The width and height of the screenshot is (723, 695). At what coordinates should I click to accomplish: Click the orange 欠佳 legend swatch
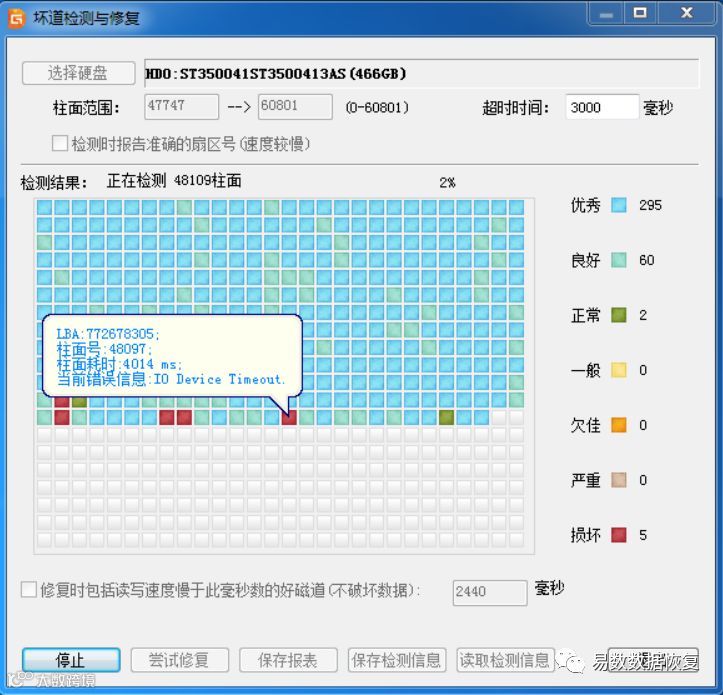(619, 425)
